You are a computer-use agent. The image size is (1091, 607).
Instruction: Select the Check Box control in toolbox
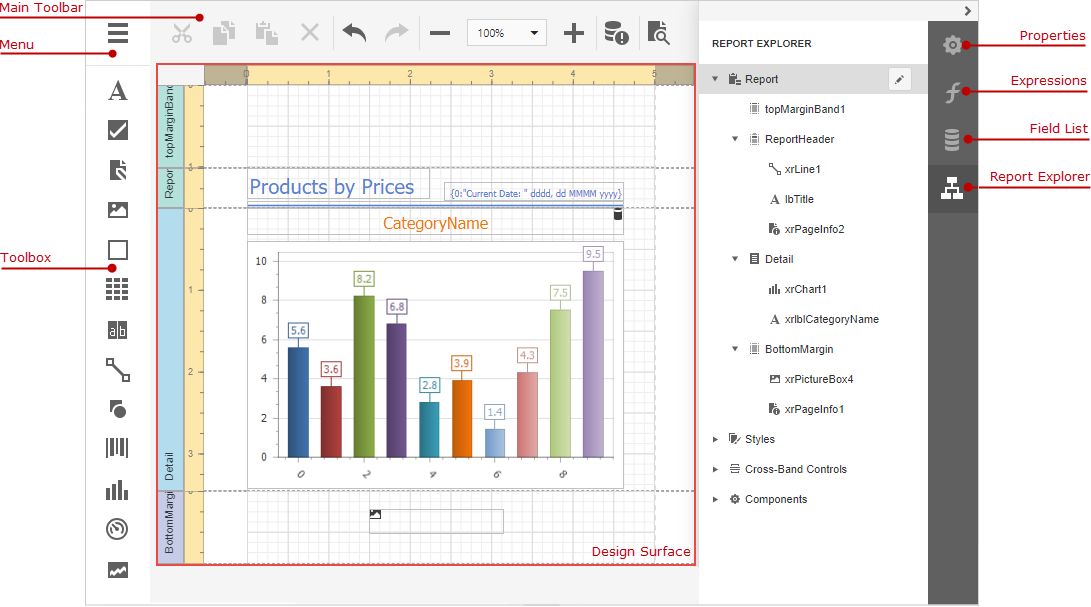click(118, 130)
